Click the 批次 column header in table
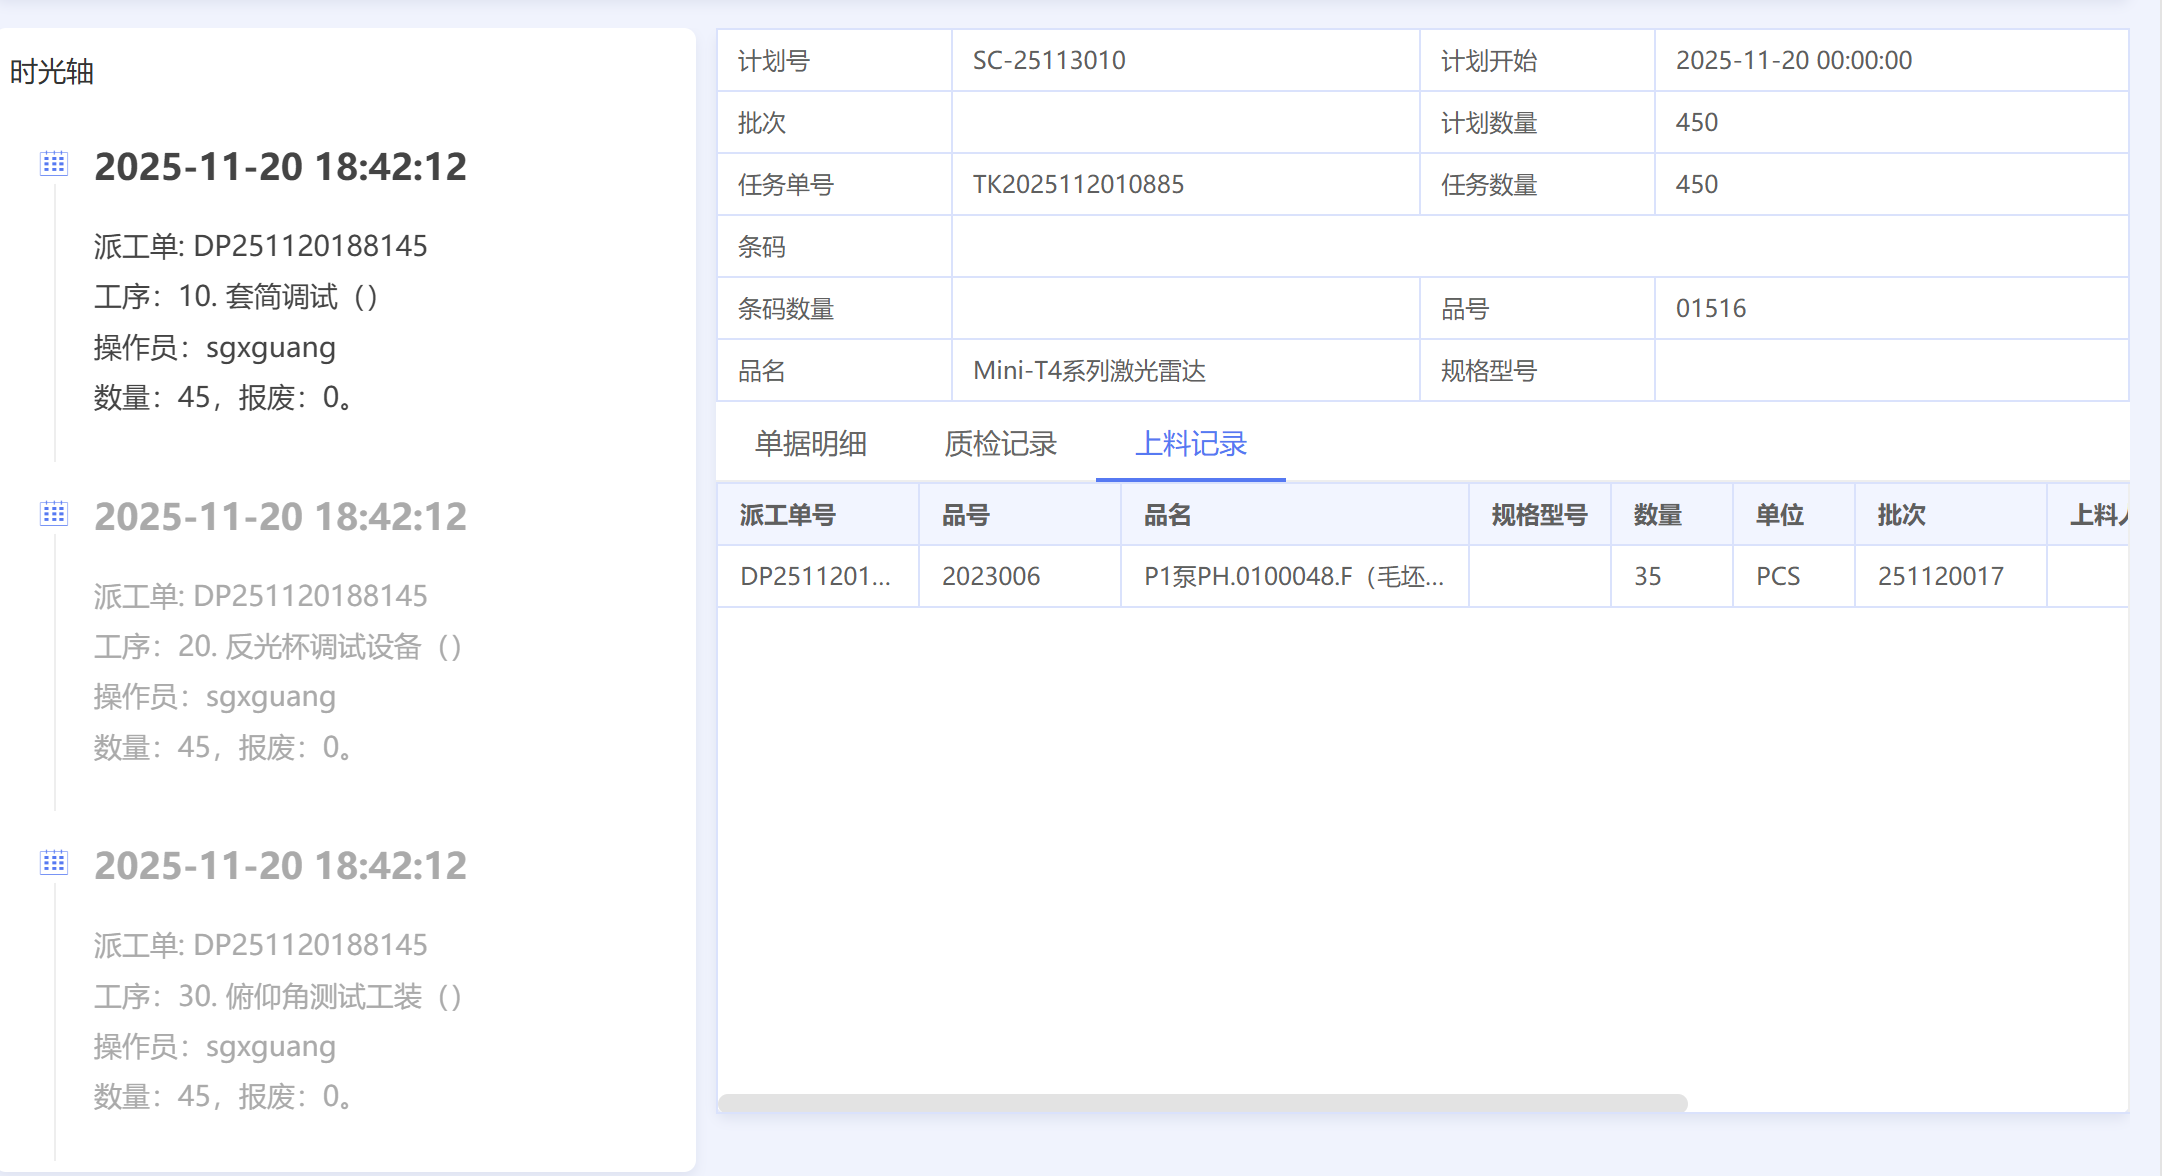2162x1176 pixels. (x=1901, y=515)
